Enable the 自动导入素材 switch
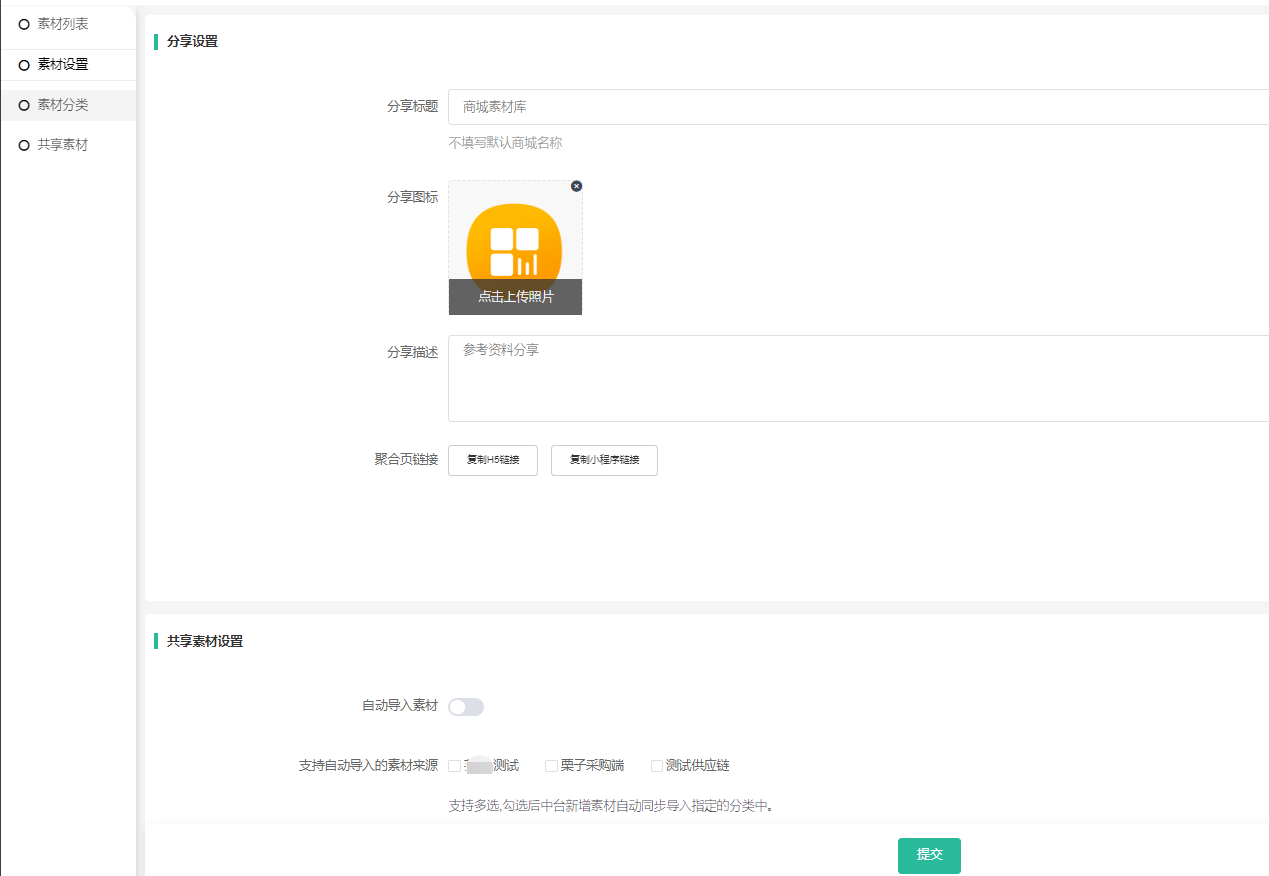 (466, 707)
